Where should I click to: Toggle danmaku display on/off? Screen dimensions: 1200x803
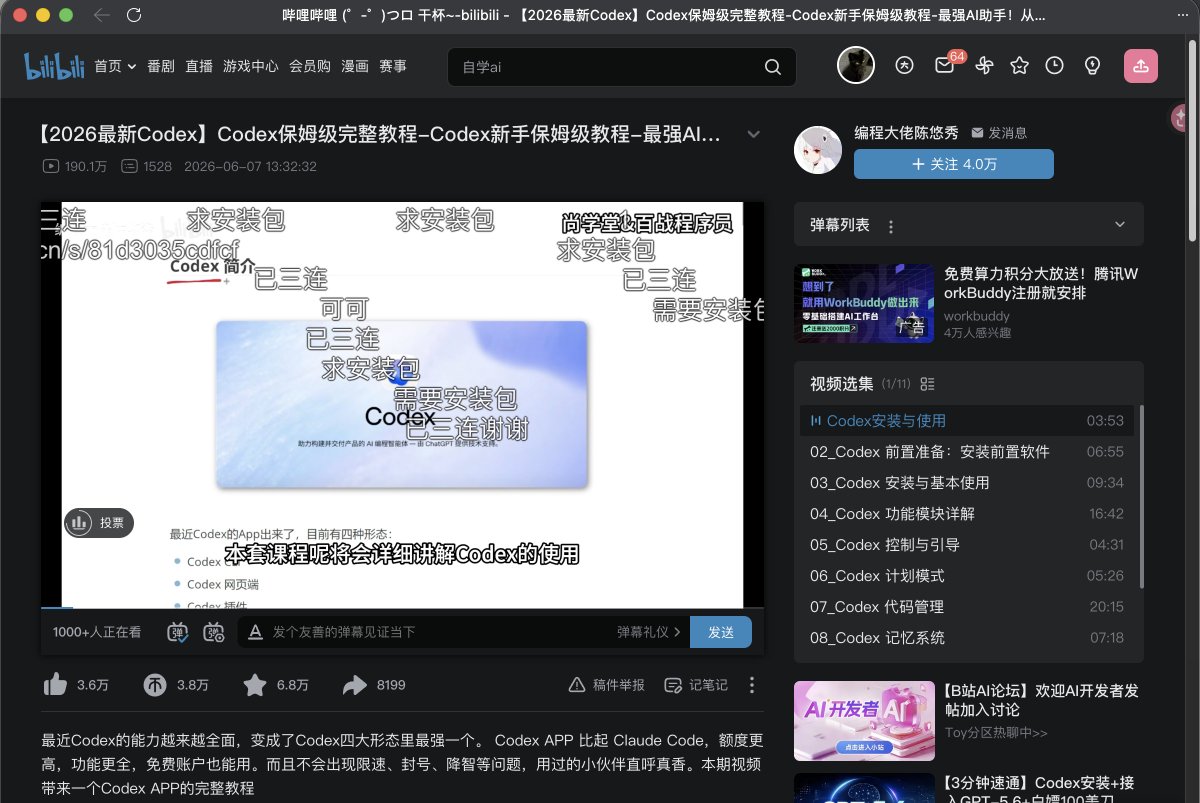178,632
